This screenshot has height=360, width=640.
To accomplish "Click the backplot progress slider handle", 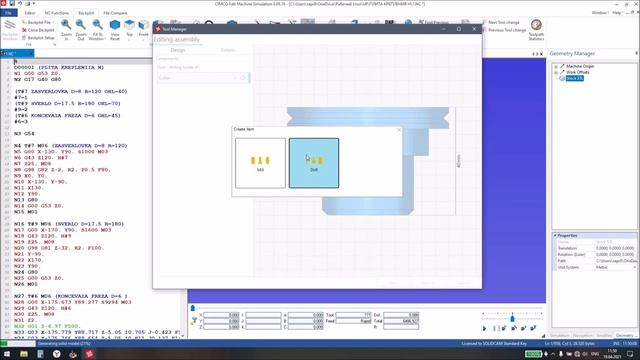I will pos(193,308).
